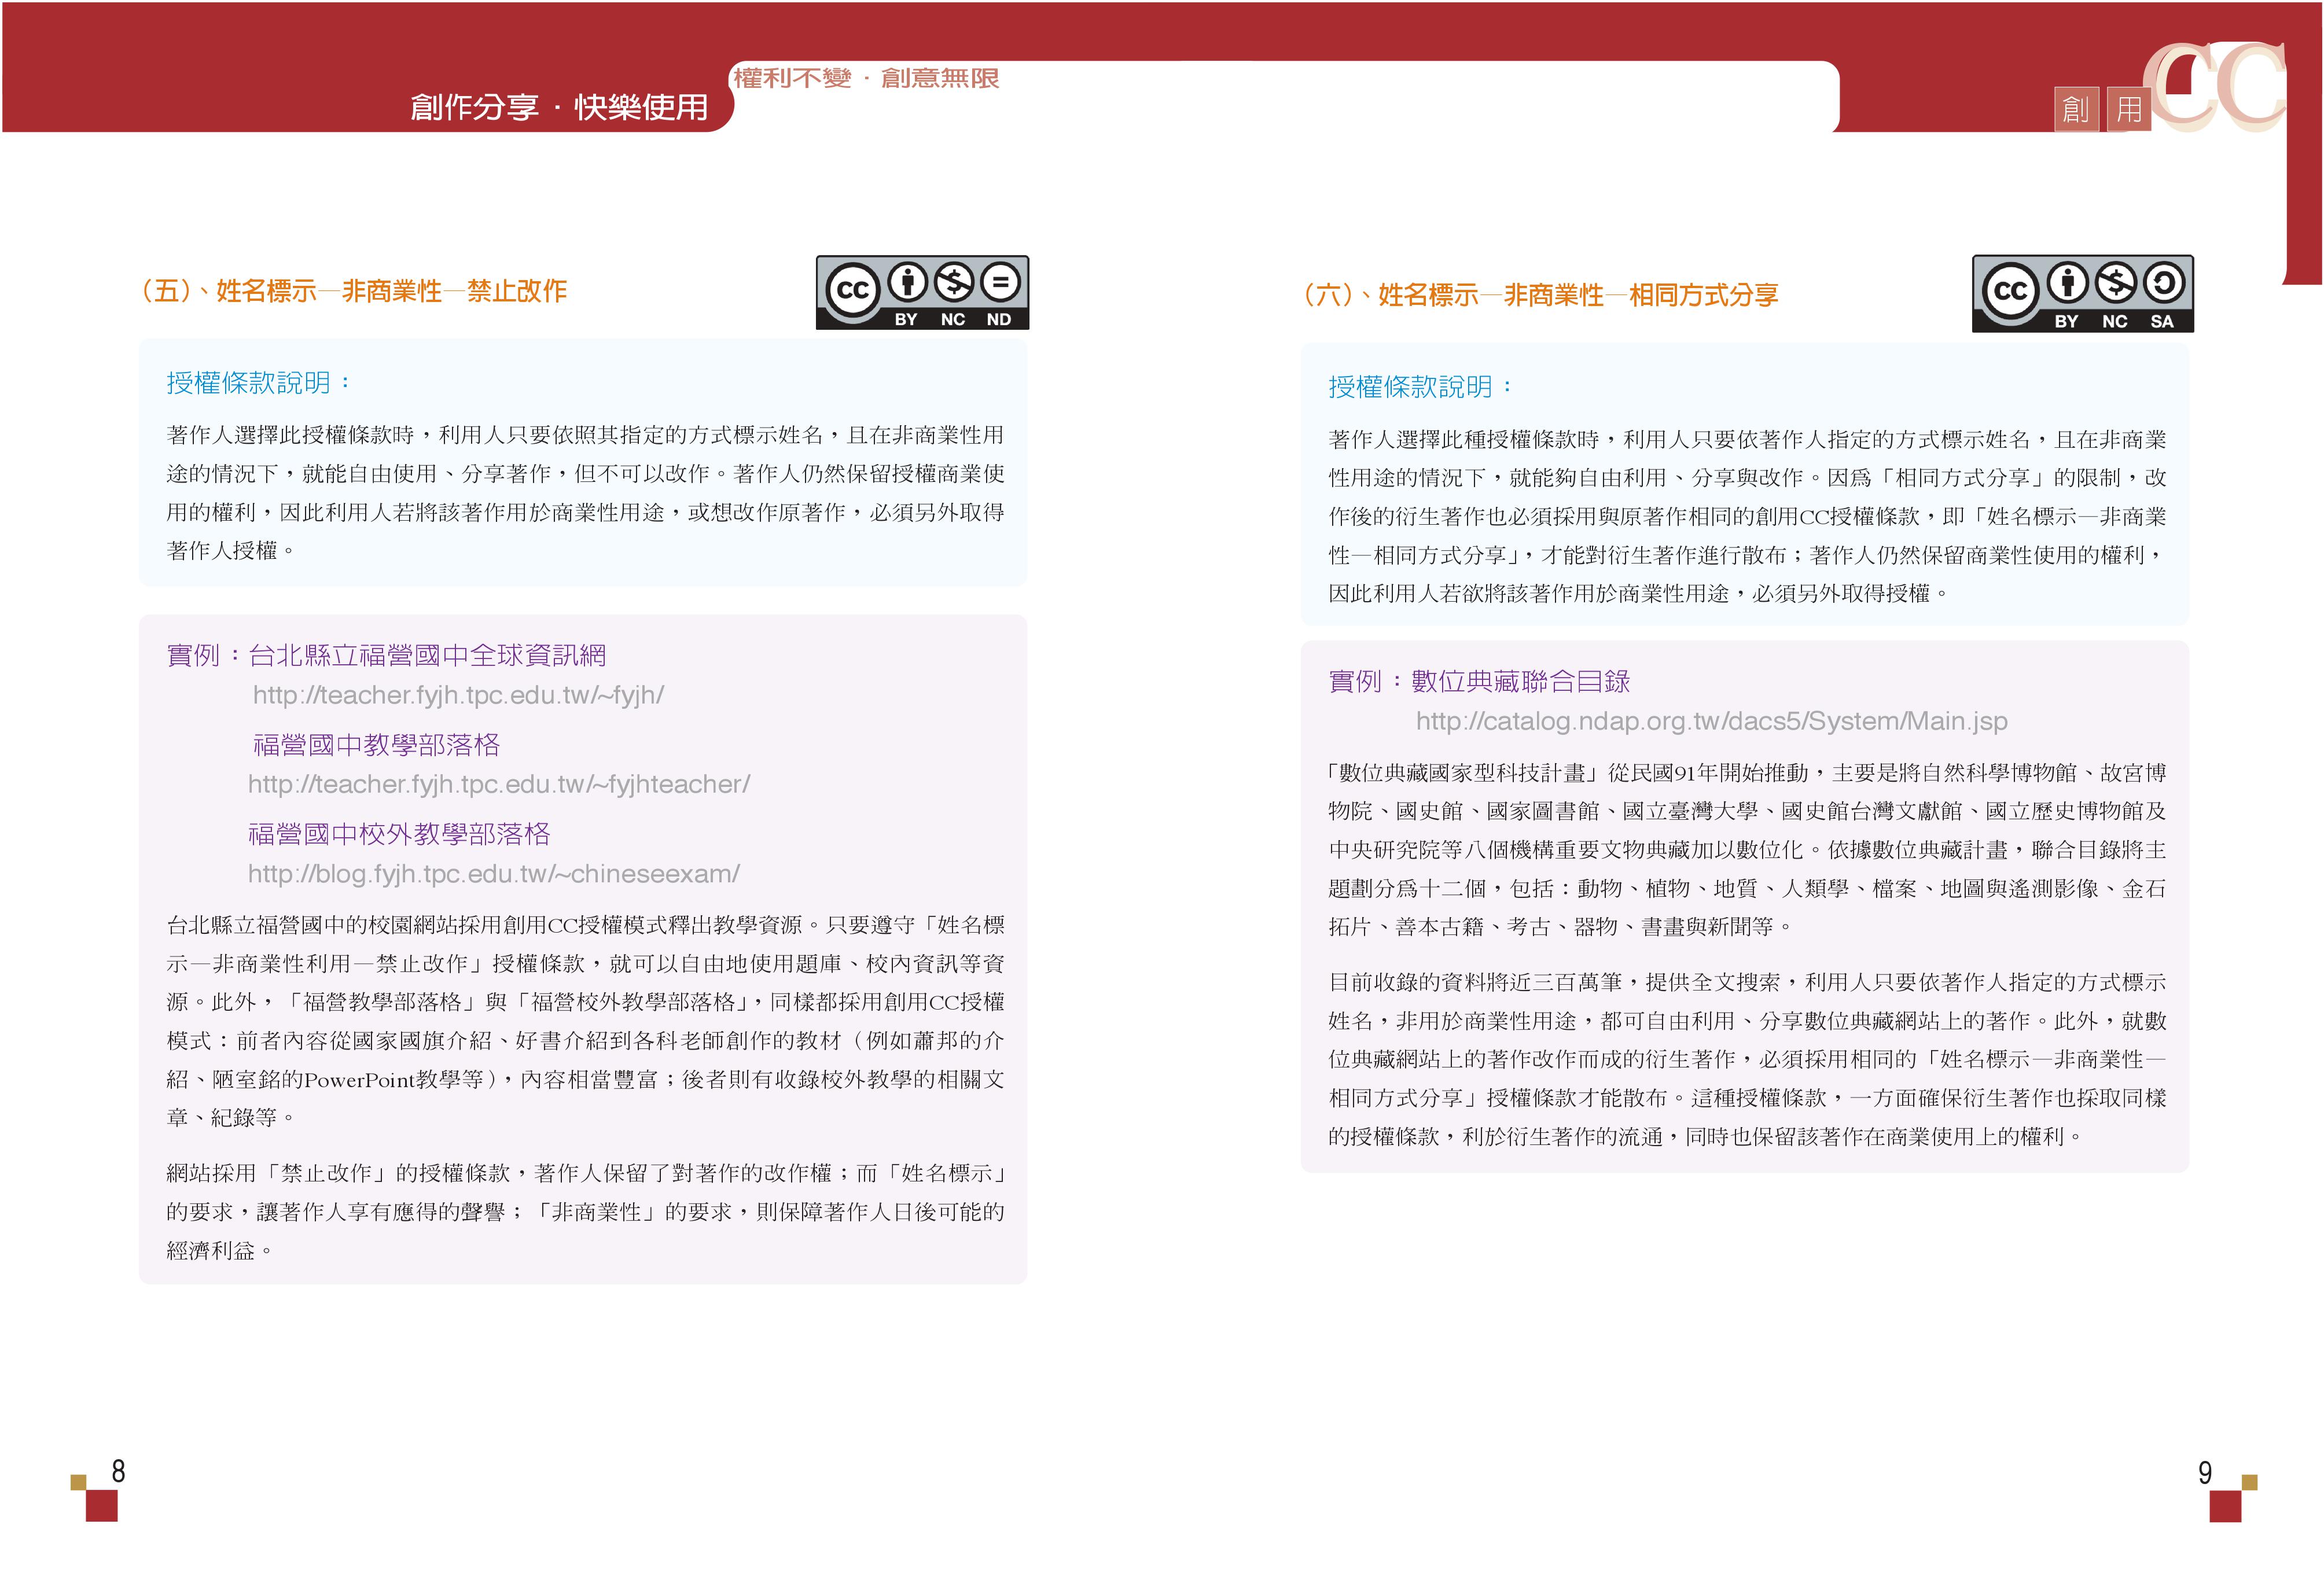
Task: Click the no-derivatives equals icon in ND badge
Action: (x=1000, y=282)
